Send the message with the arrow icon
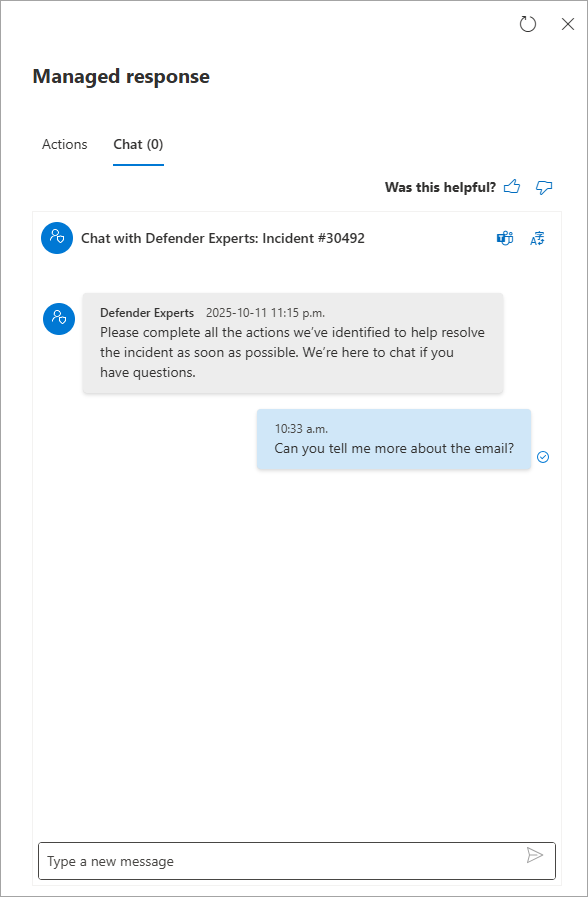This screenshot has height=897, width=588. [535, 855]
